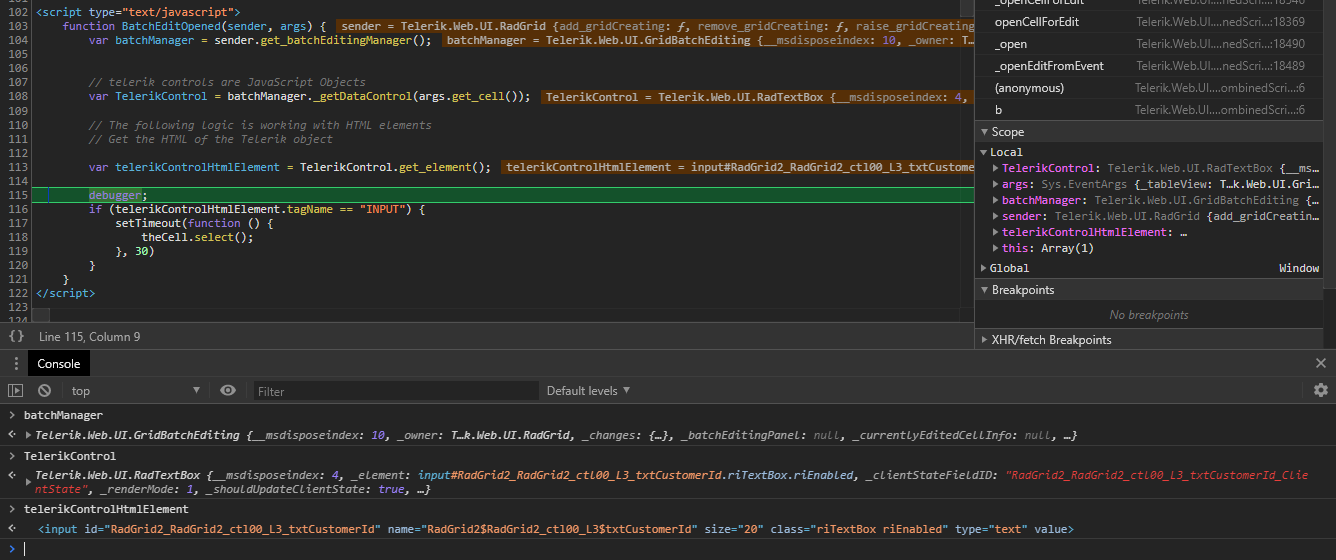This screenshot has width=1336, height=560.
Task: Collapse the Local scope group
Action: tap(984, 152)
